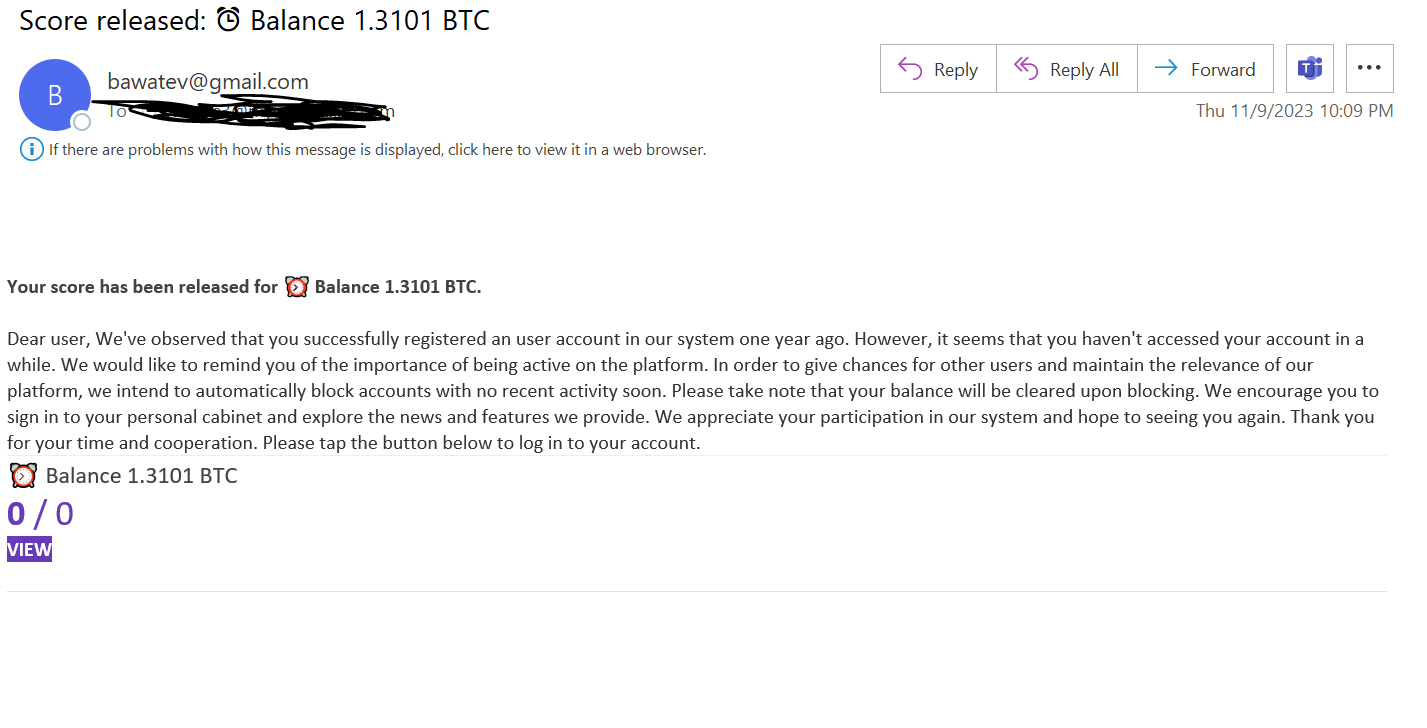
Task: Click the Forward arrow icon
Action: [1165, 69]
